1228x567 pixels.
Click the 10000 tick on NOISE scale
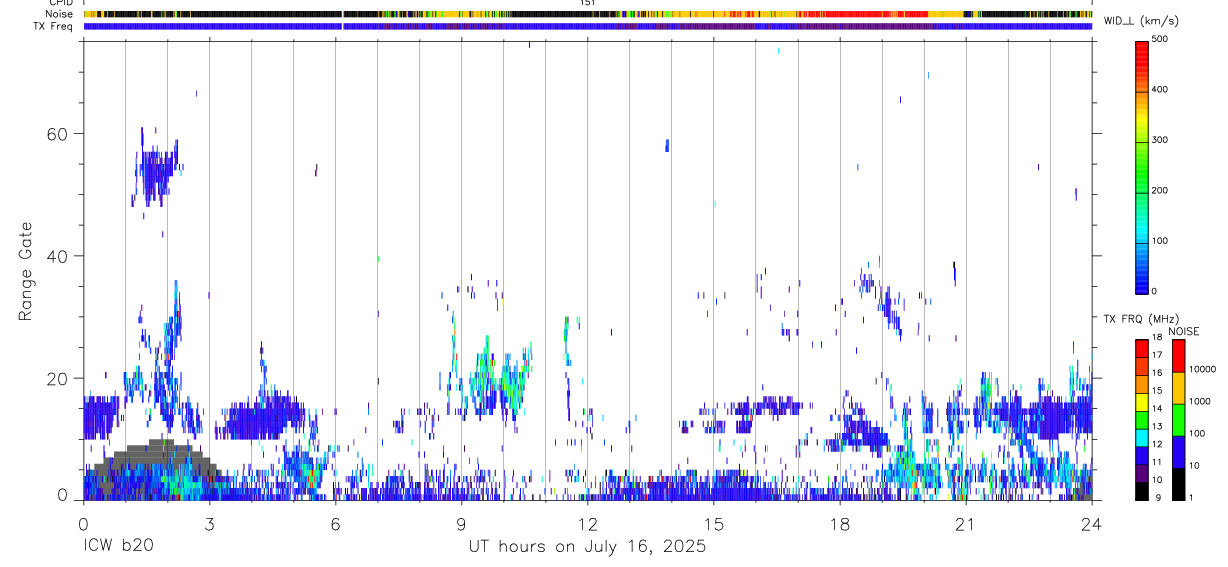pos(1202,369)
